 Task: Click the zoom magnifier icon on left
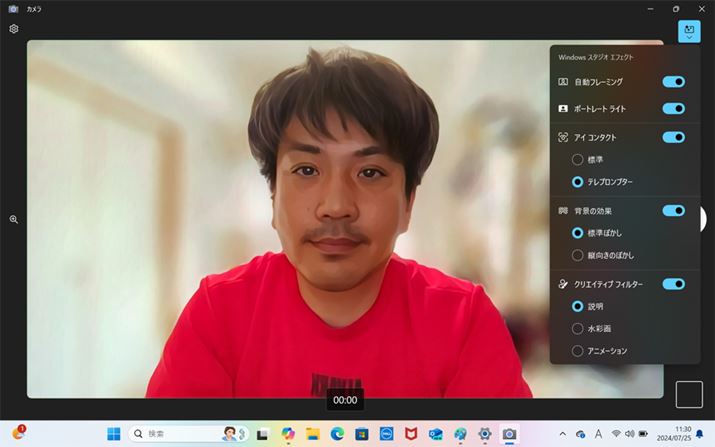pos(14,219)
